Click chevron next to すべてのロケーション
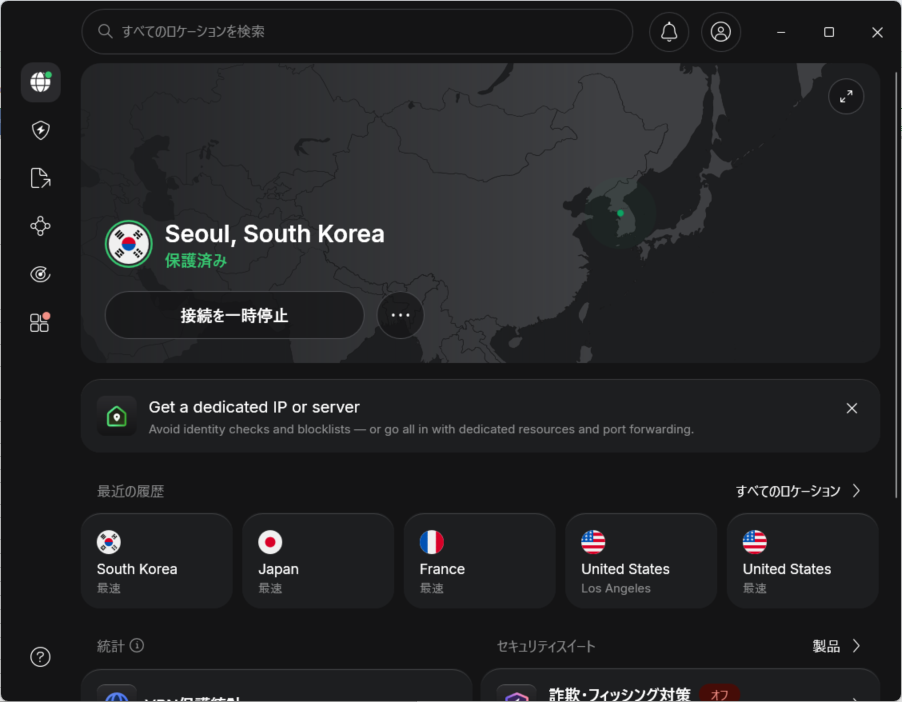Screen dimensions: 902x702 click(x=857, y=491)
